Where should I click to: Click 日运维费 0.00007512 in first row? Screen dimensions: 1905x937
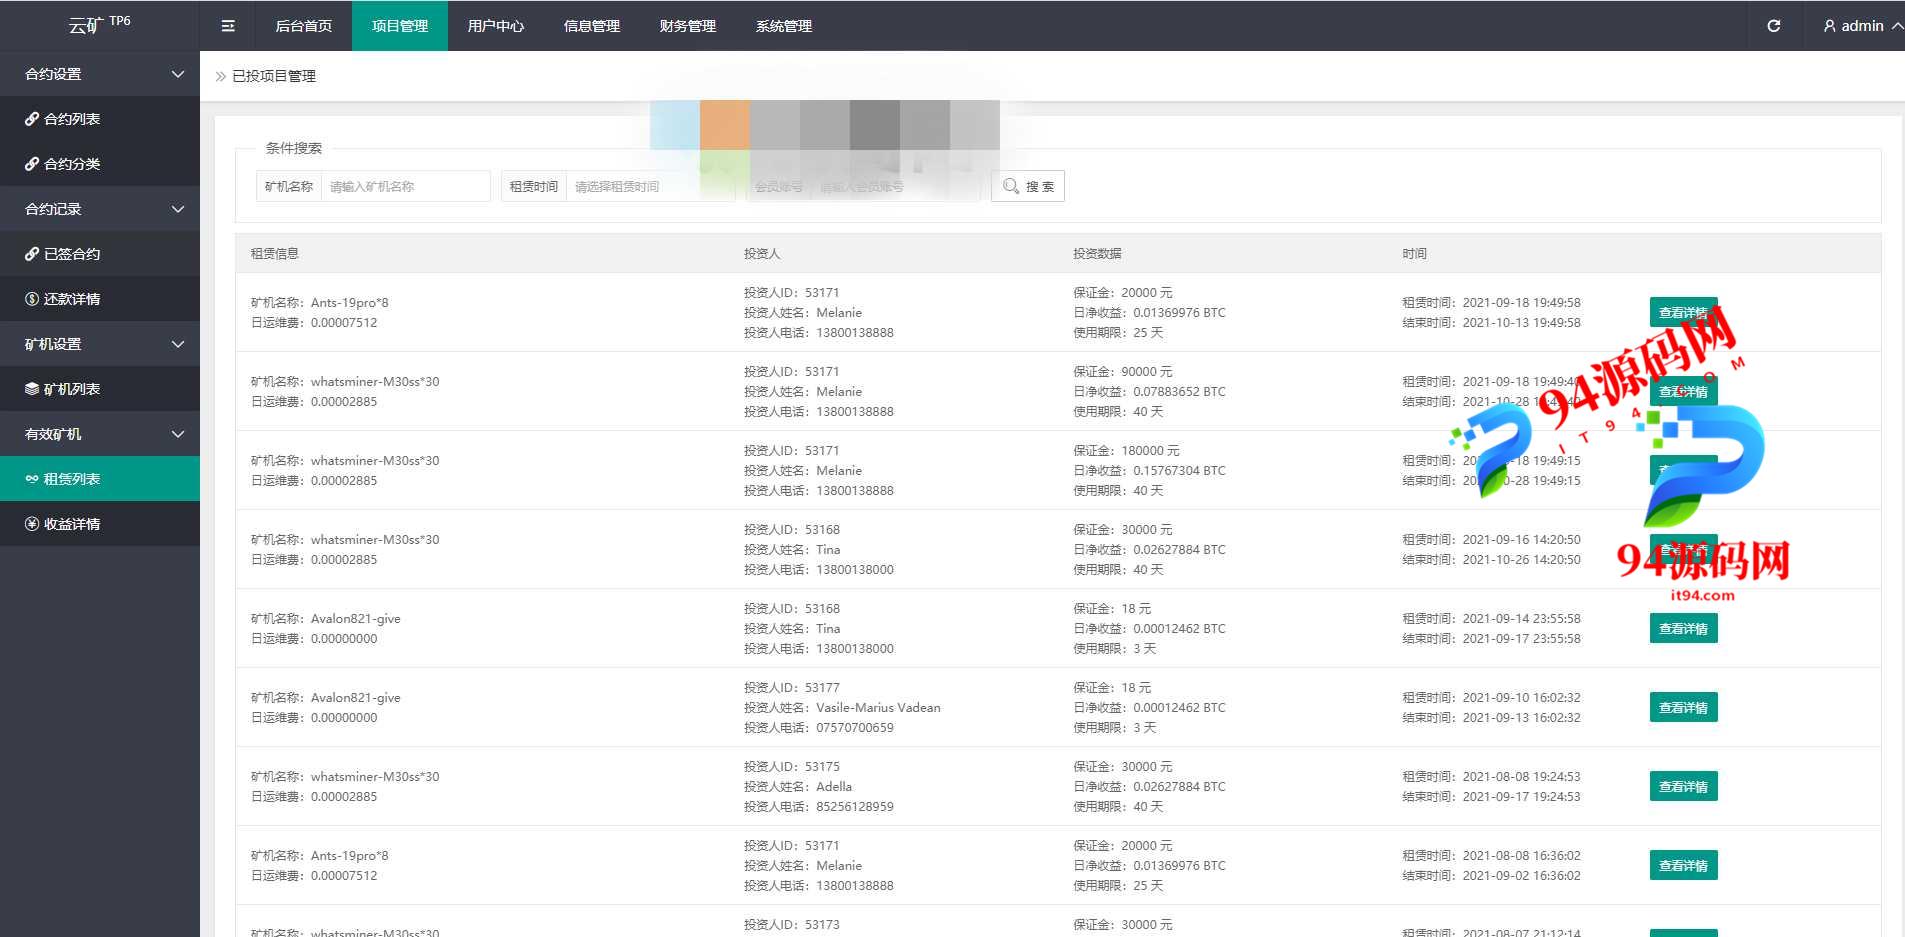tap(314, 322)
